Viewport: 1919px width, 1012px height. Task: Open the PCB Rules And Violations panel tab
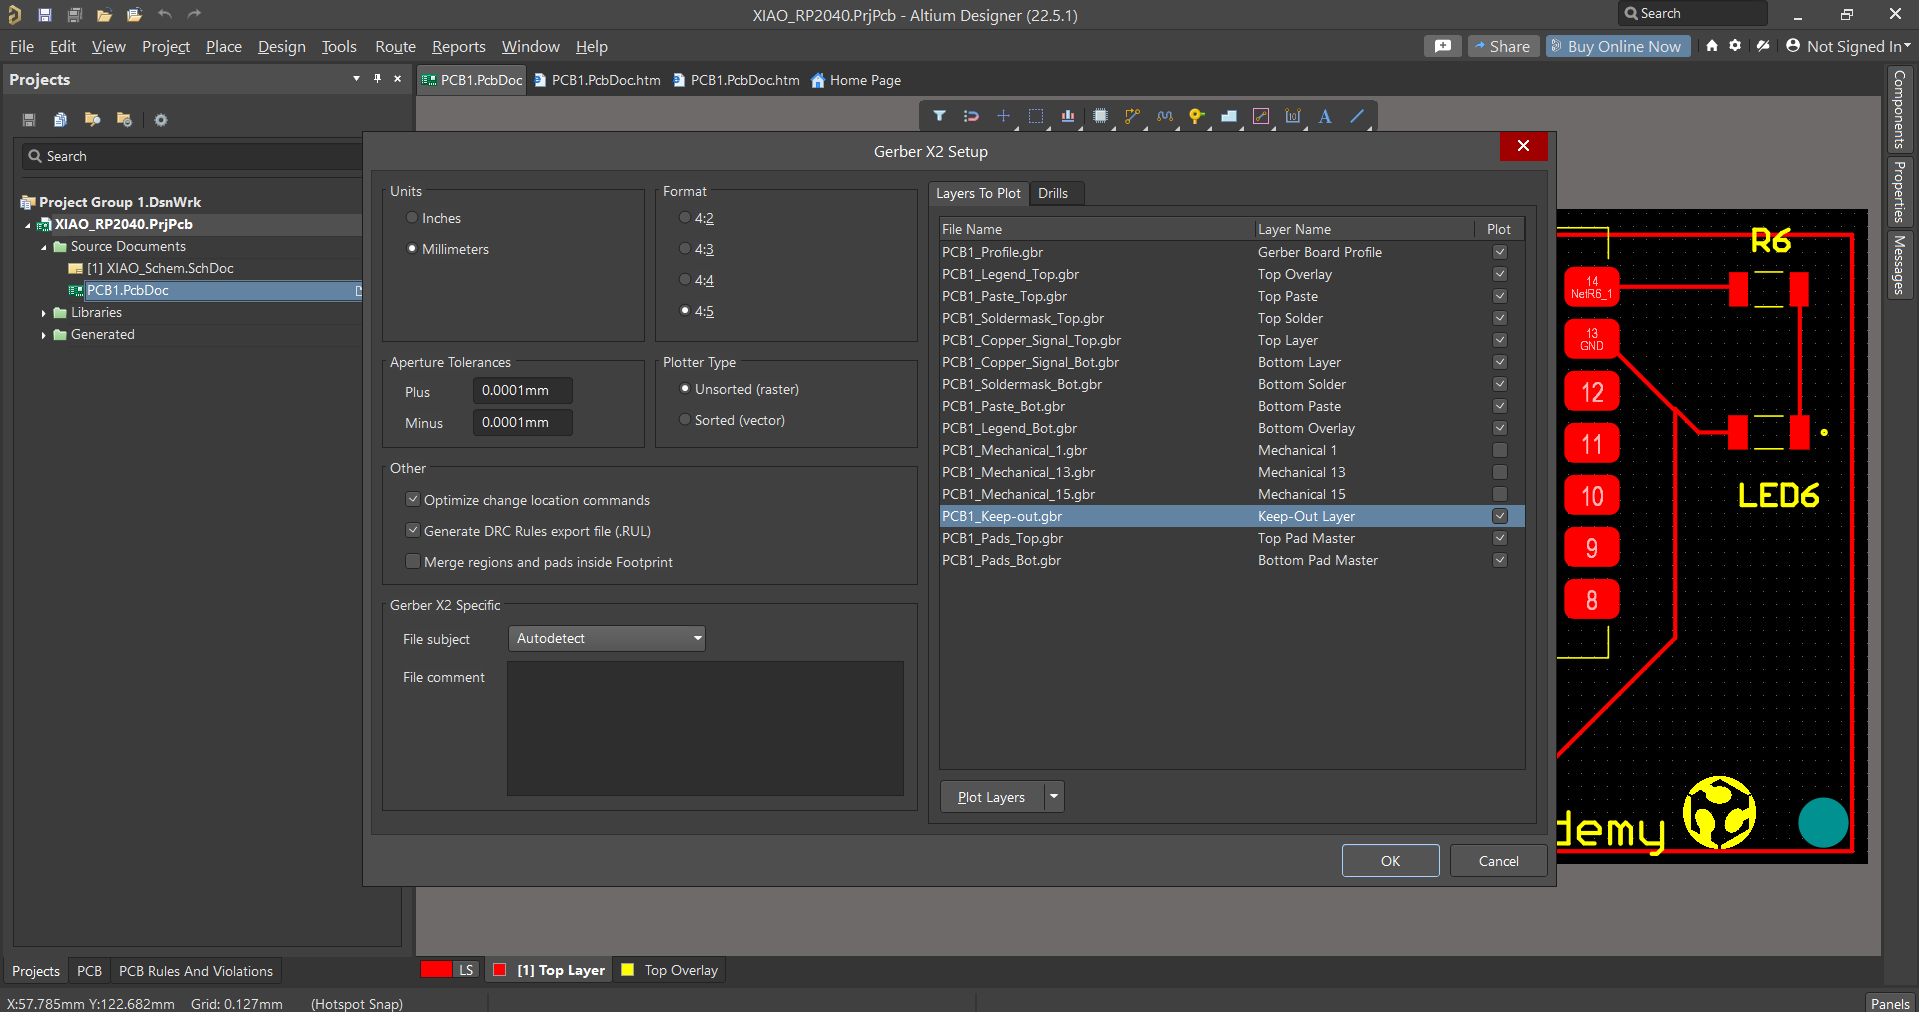[196, 971]
